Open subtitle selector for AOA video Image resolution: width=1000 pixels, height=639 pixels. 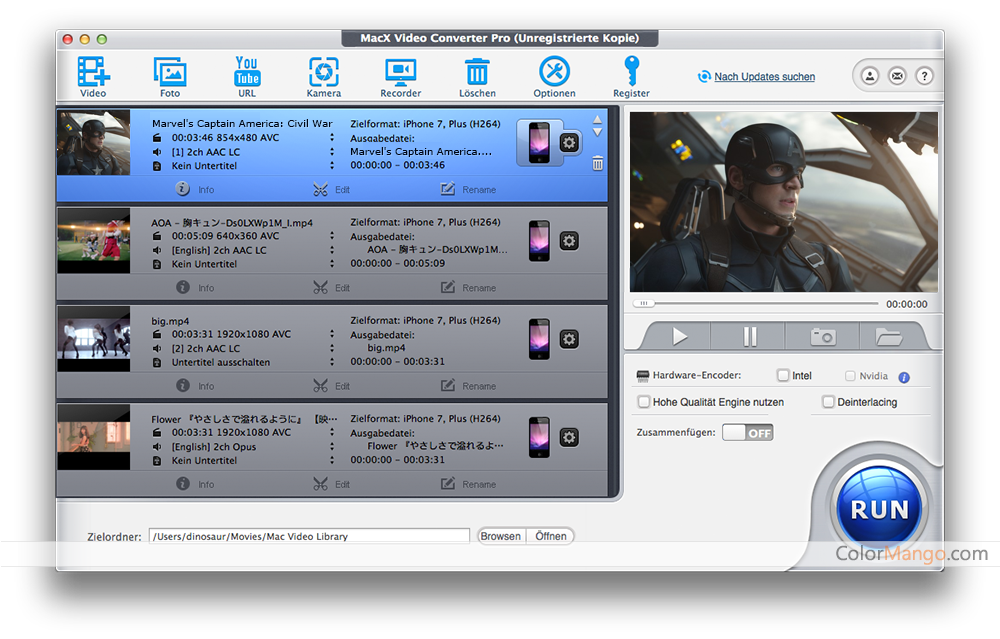click(332, 263)
